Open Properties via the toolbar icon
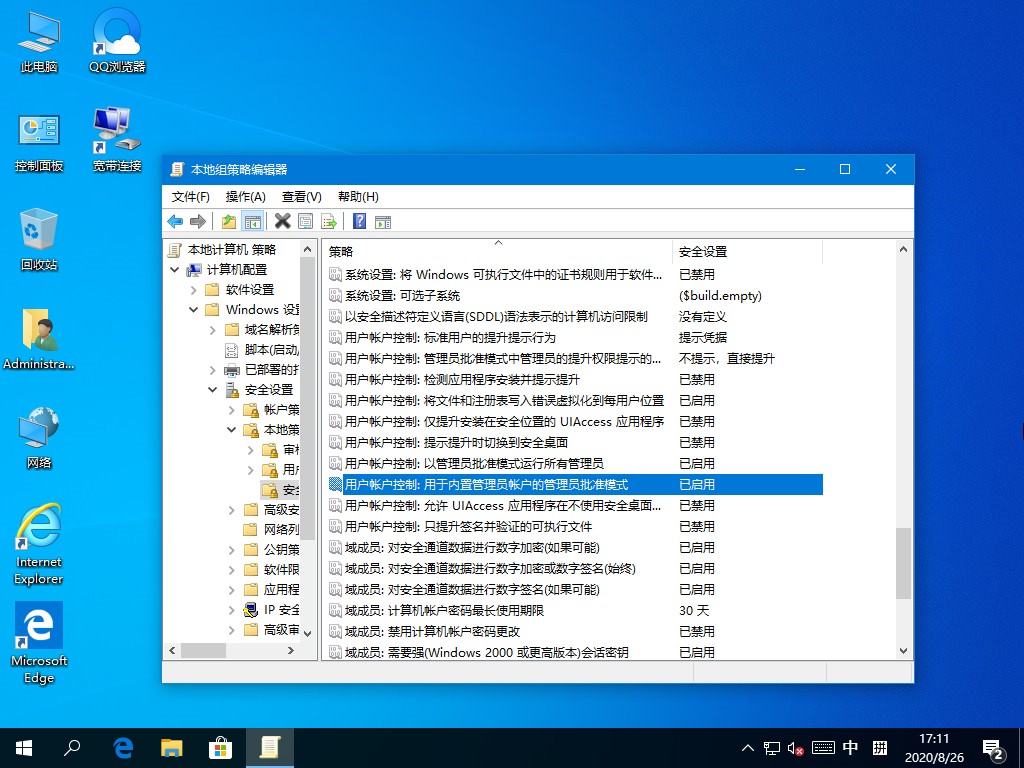Viewport: 1024px width, 768px height. [305, 221]
